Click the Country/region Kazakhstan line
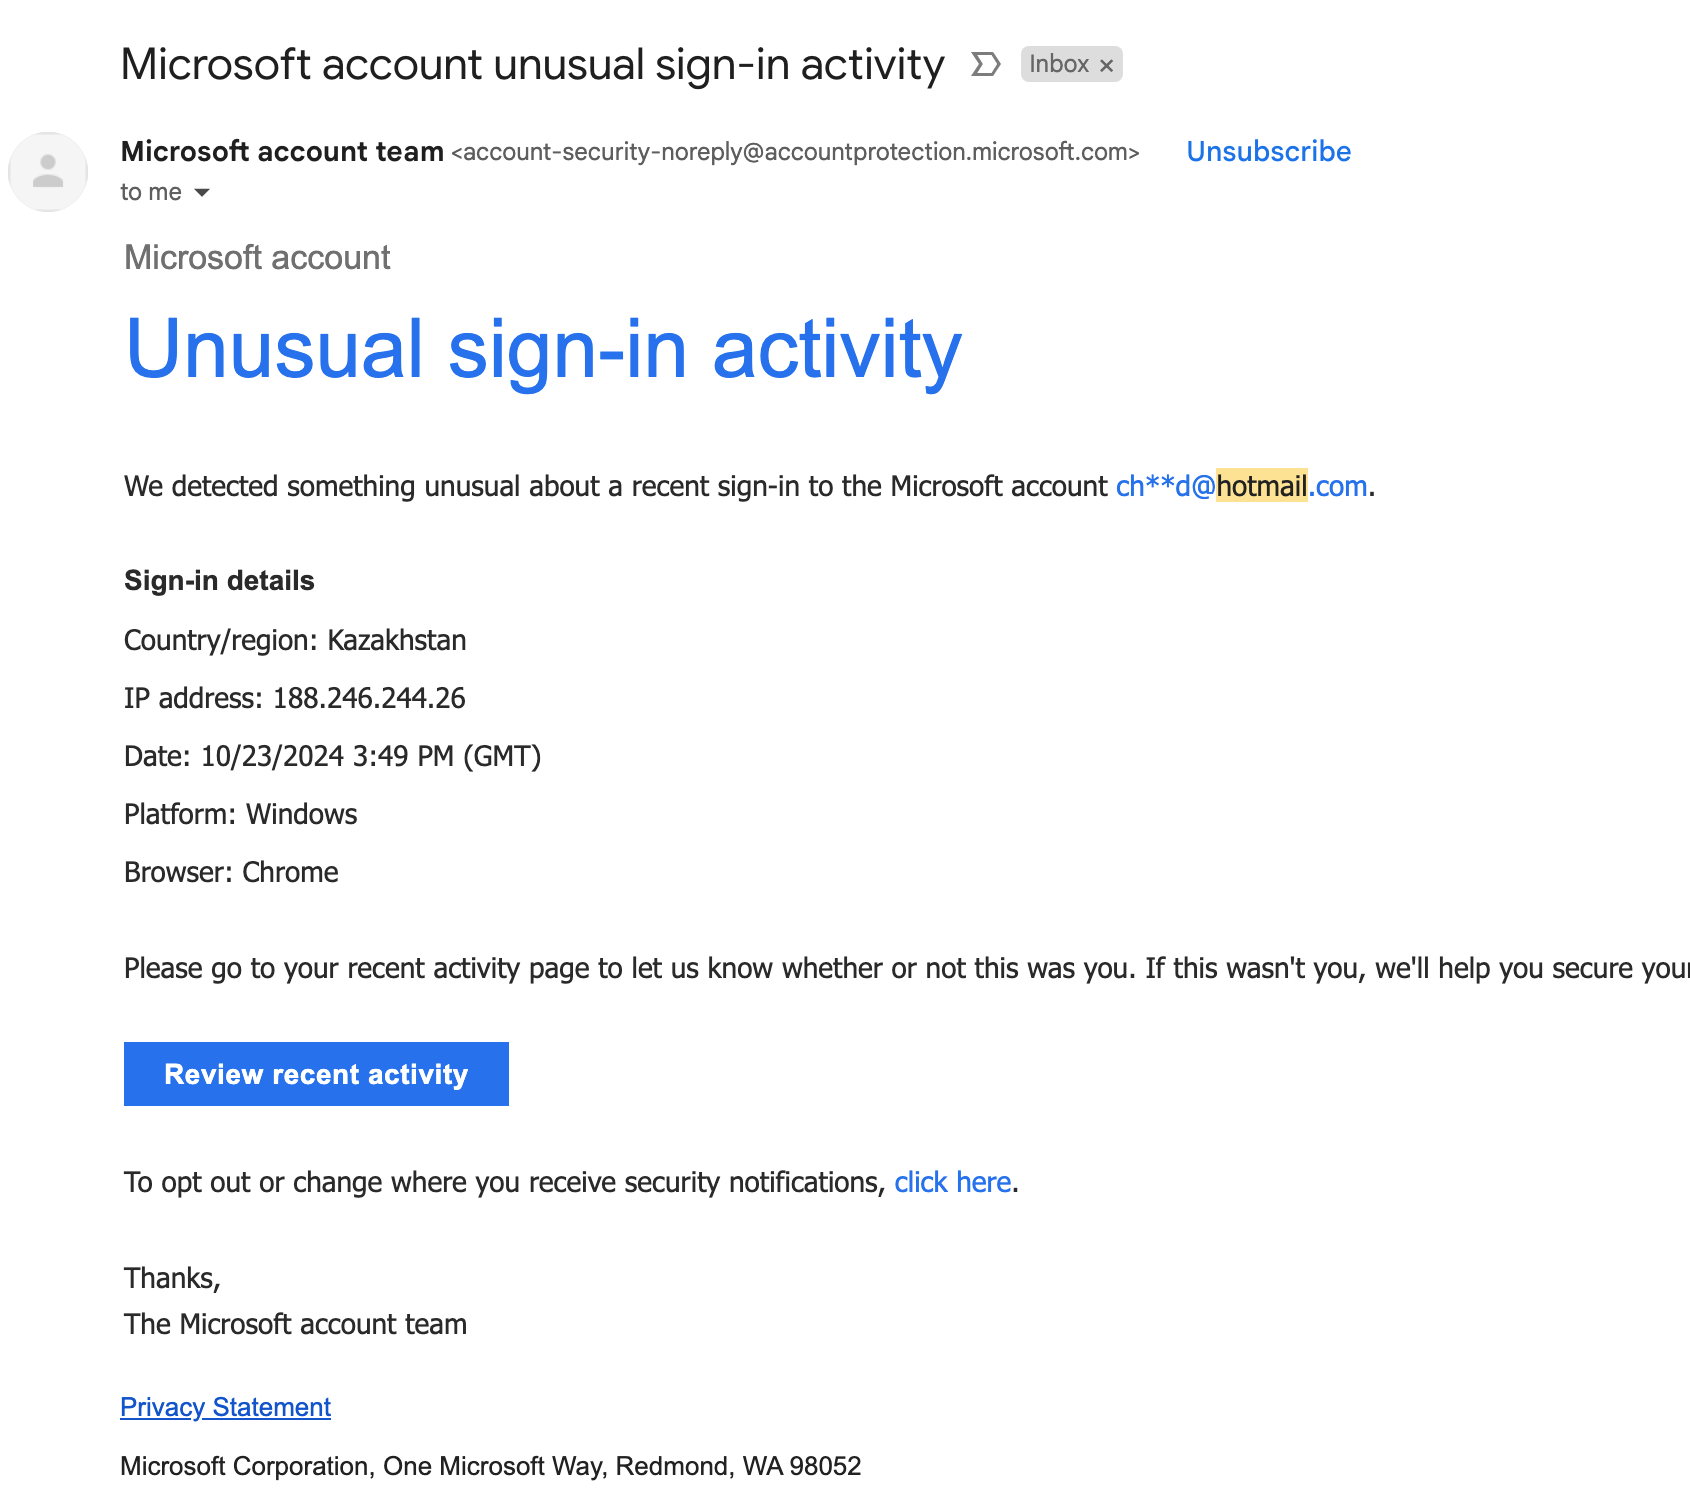1690x1502 pixels. (x=295, y=640)
